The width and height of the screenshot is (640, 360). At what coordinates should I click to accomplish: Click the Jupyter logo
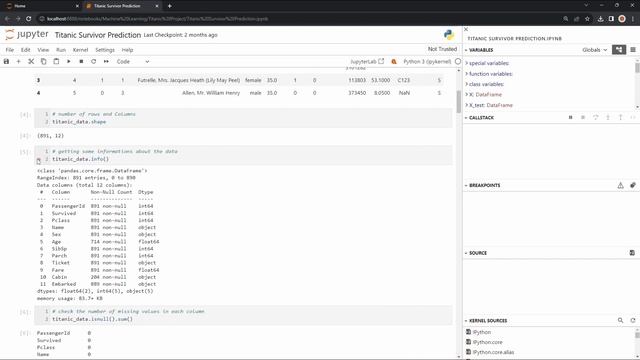point(27,35)
